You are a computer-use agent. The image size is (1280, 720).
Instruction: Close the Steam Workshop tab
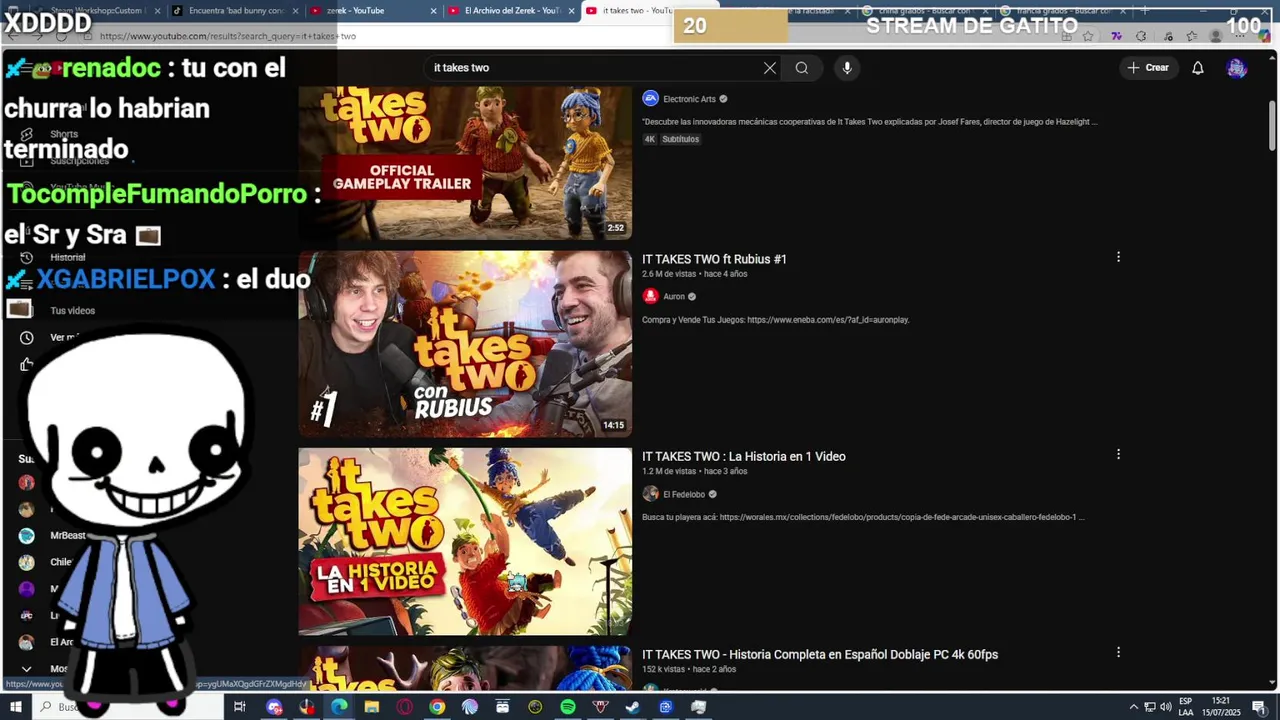(x=157, y=11)
